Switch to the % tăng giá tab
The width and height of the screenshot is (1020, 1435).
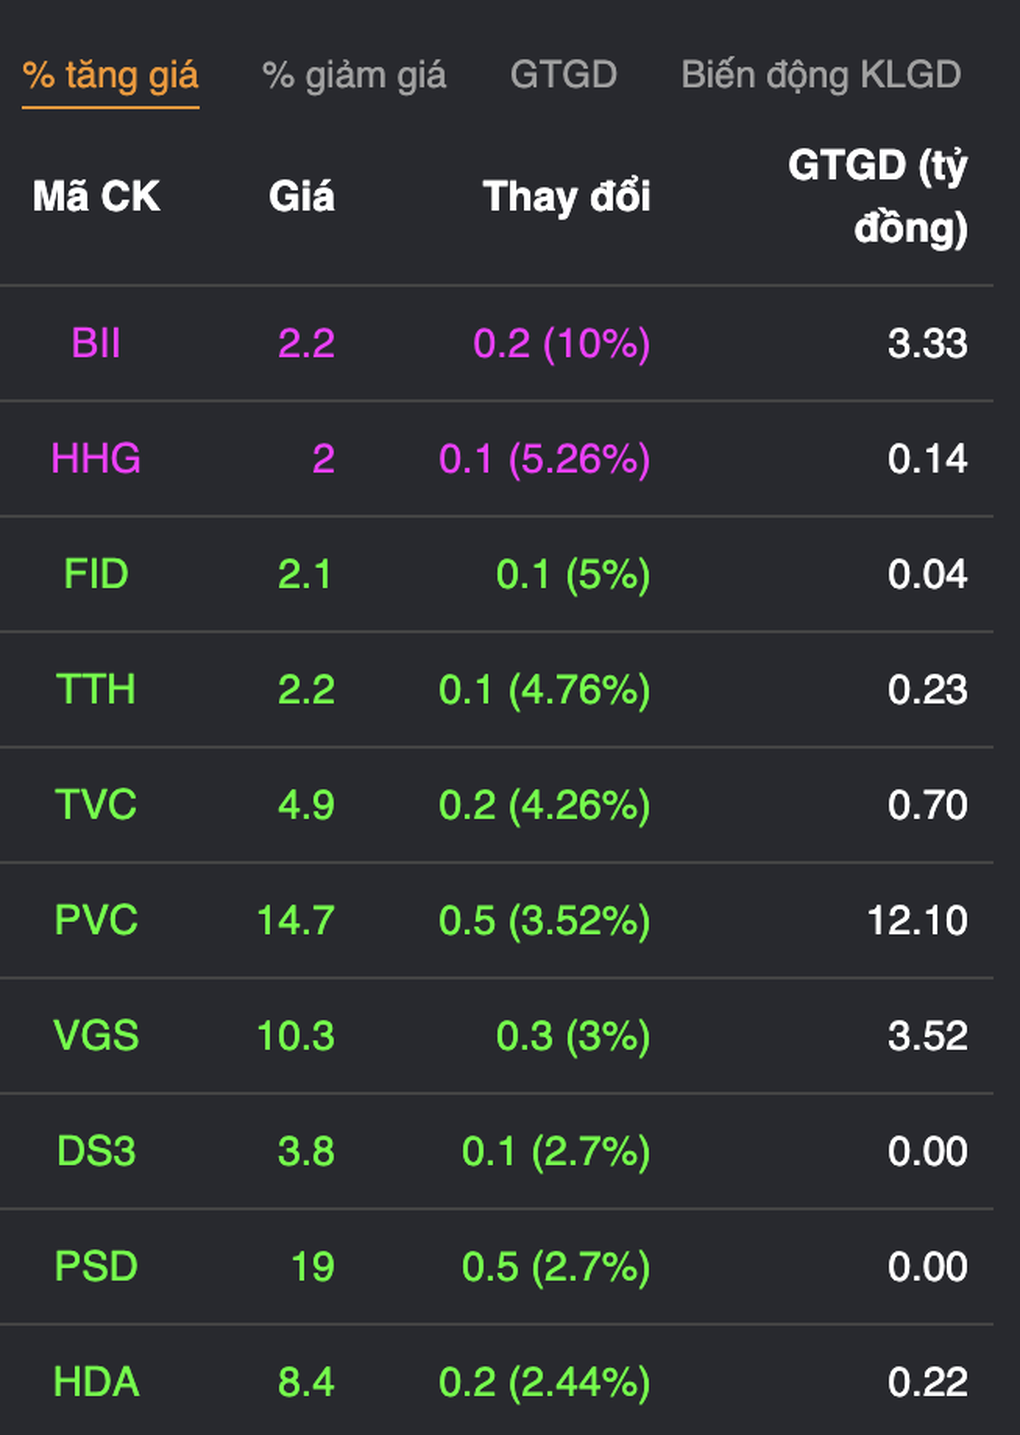coord(110,76)
